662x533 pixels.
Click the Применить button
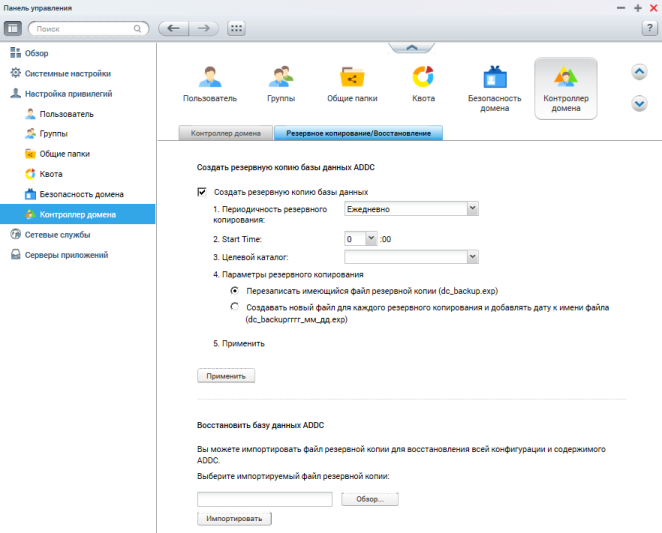click(x=226, y=376)
